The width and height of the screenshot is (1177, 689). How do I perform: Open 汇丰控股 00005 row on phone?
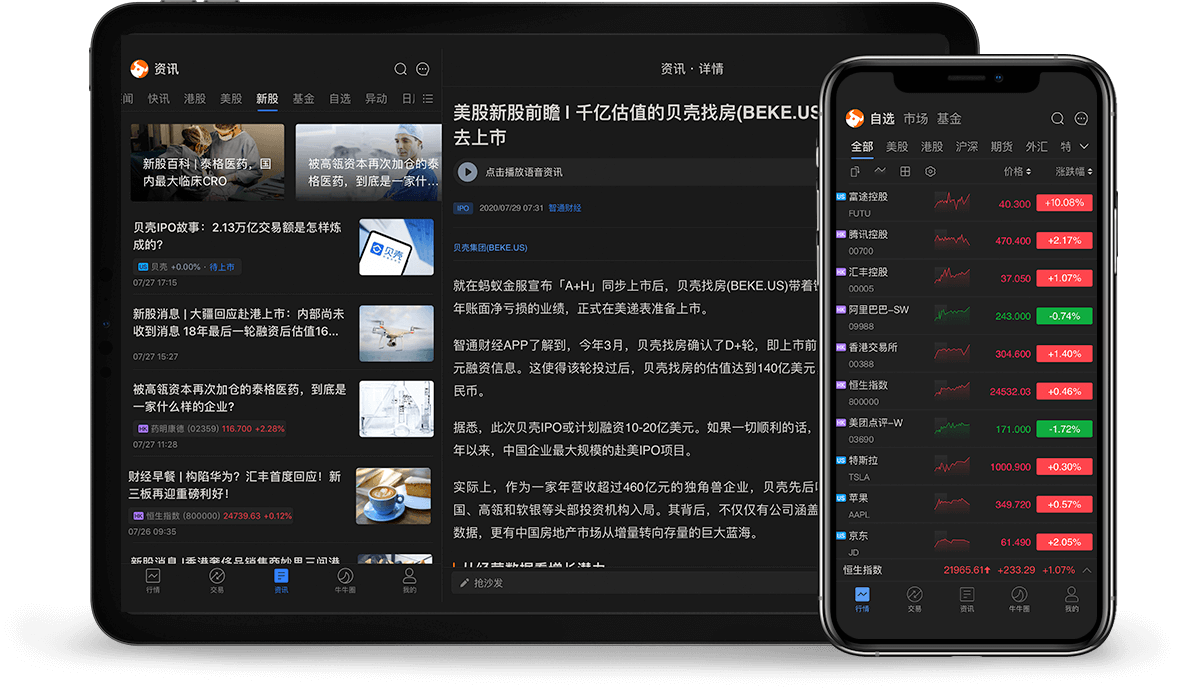965,278
